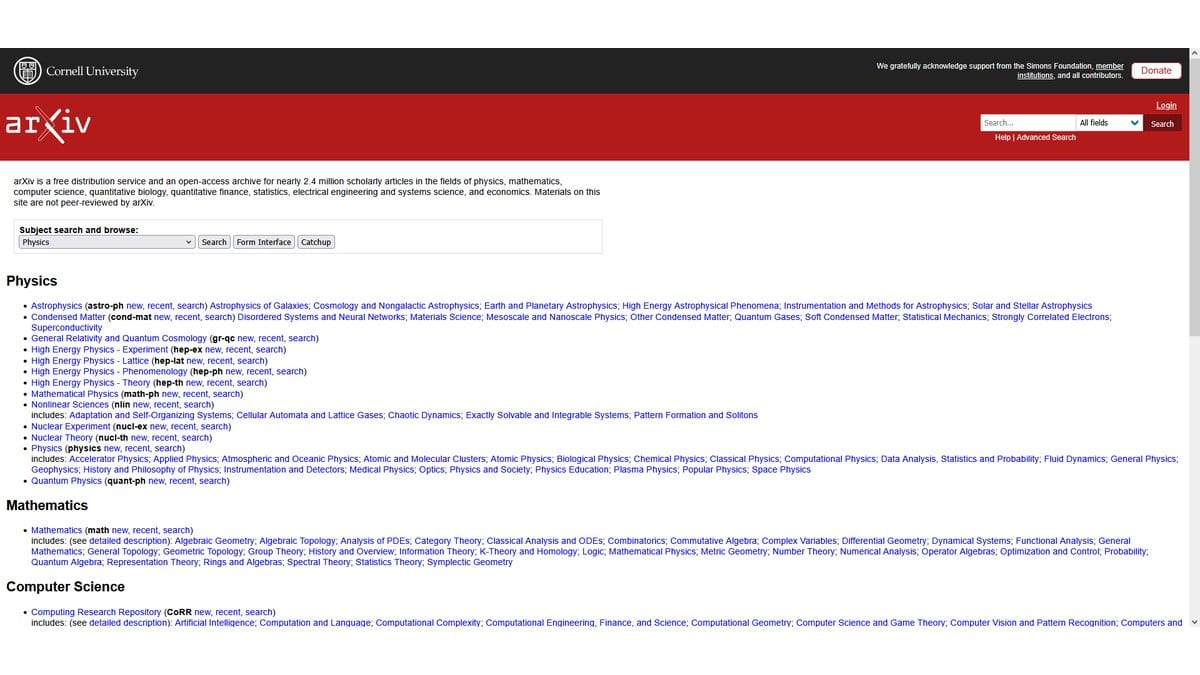Open Adaptation and Self-Organizing Systems
The image size is (1200, 675).
(x=150, y=415)
